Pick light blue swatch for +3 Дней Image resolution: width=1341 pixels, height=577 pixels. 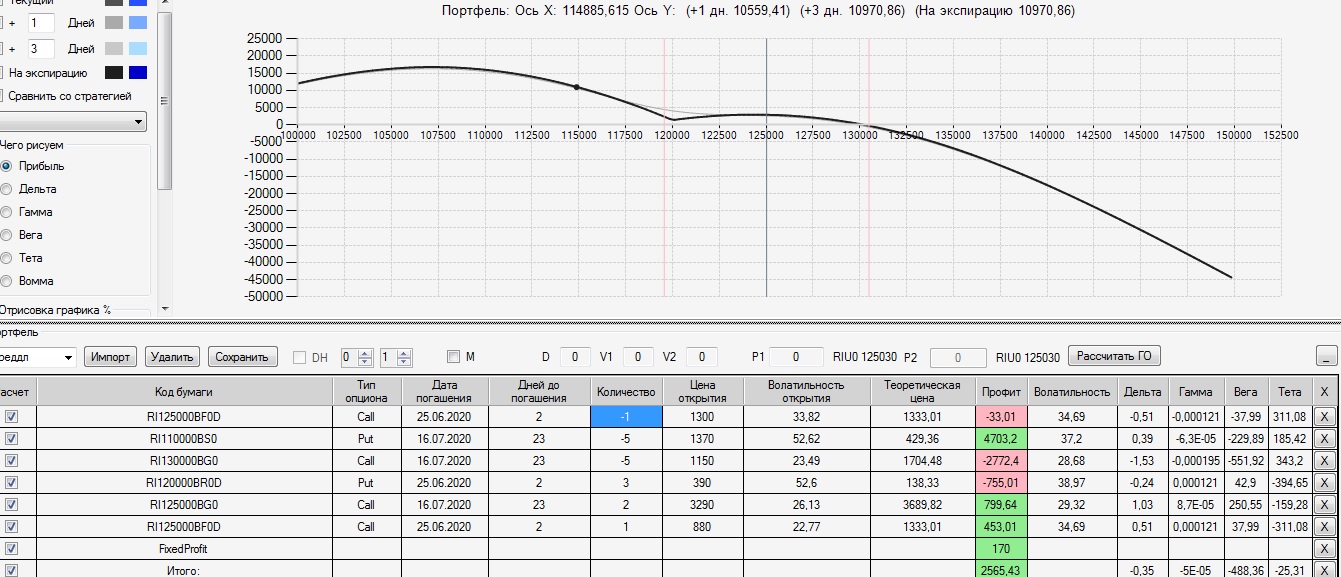[139, 49]
